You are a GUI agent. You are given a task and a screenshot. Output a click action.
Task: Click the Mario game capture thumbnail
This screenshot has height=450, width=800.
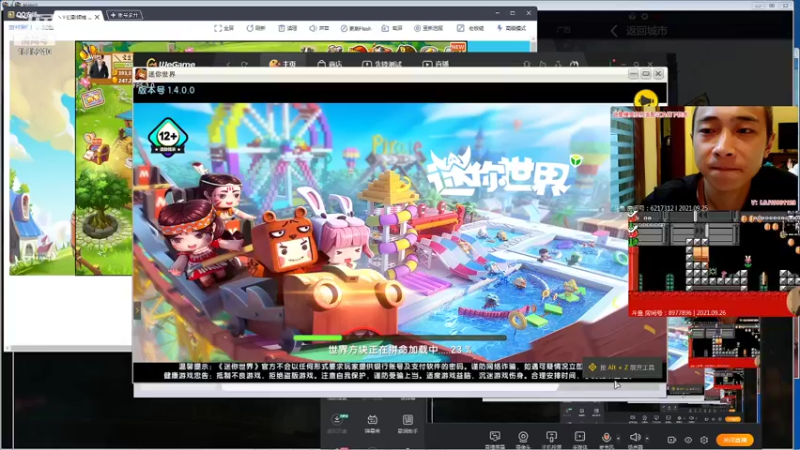714,264
